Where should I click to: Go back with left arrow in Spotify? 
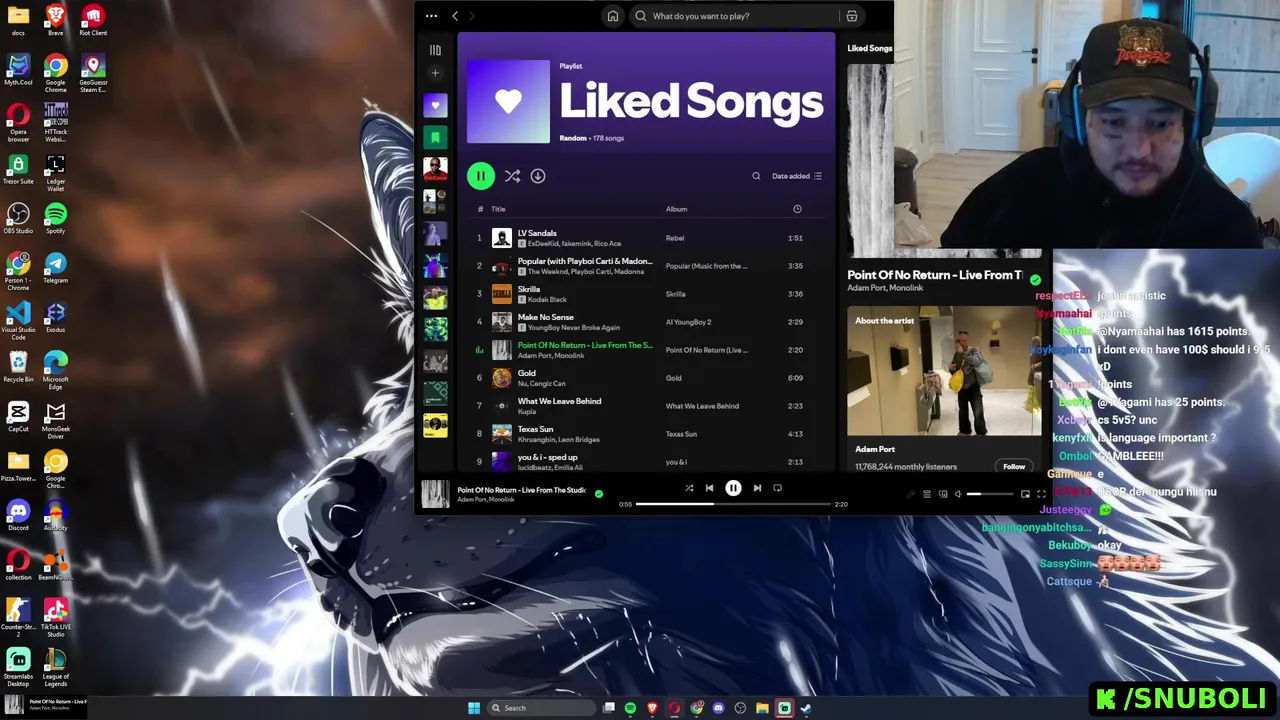(455, 16)
